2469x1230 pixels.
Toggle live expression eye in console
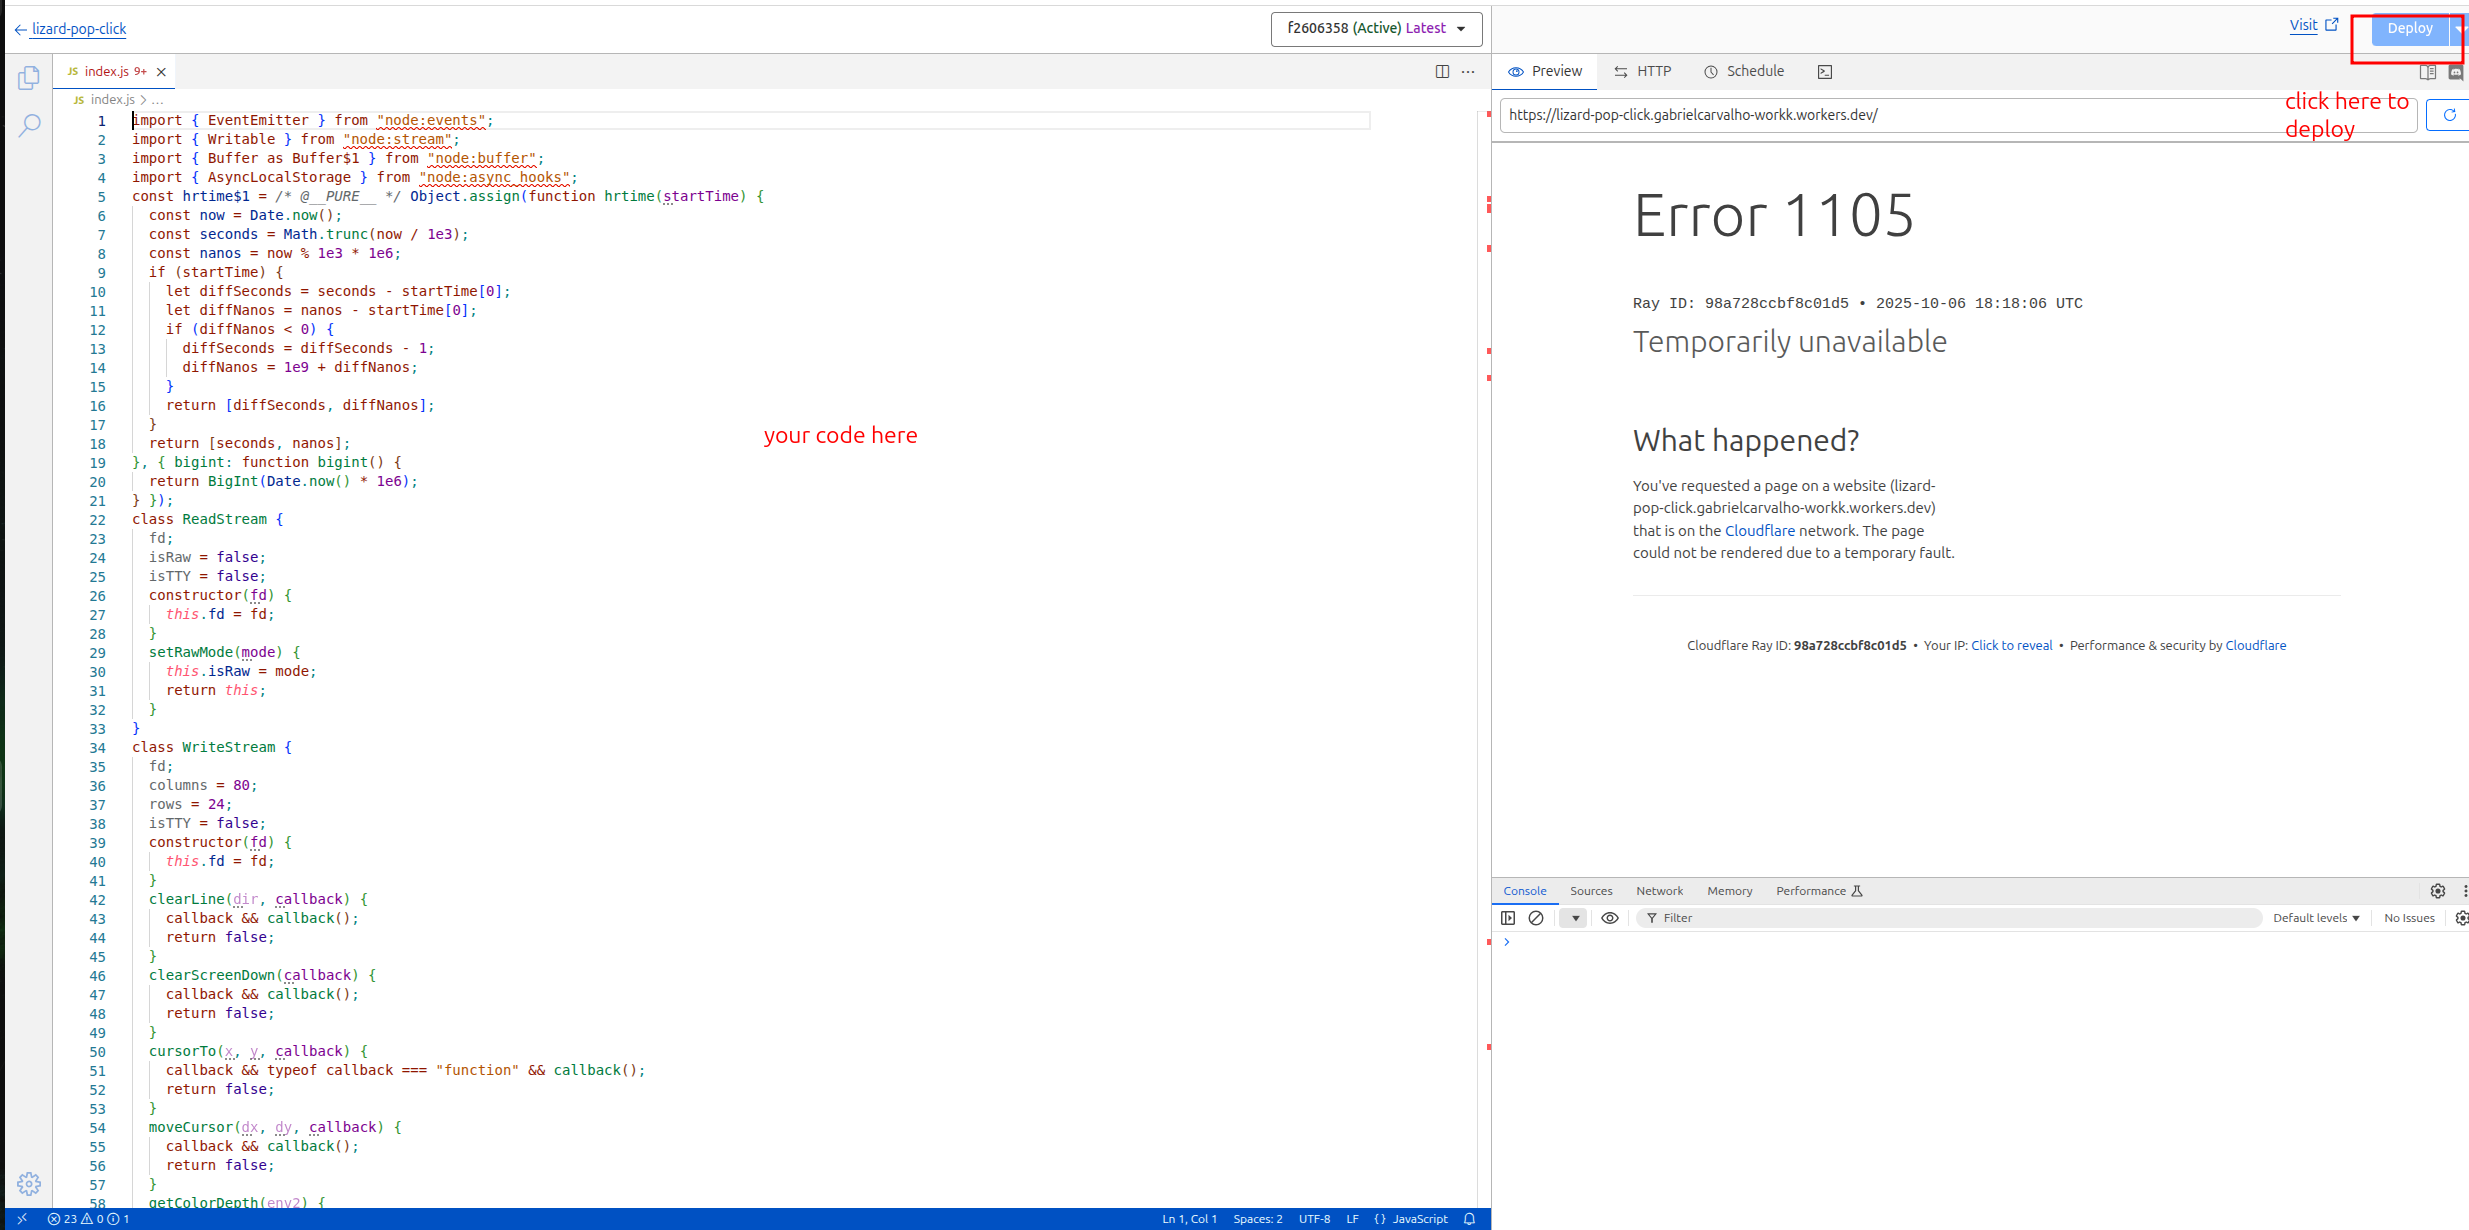click(1609, 918)
